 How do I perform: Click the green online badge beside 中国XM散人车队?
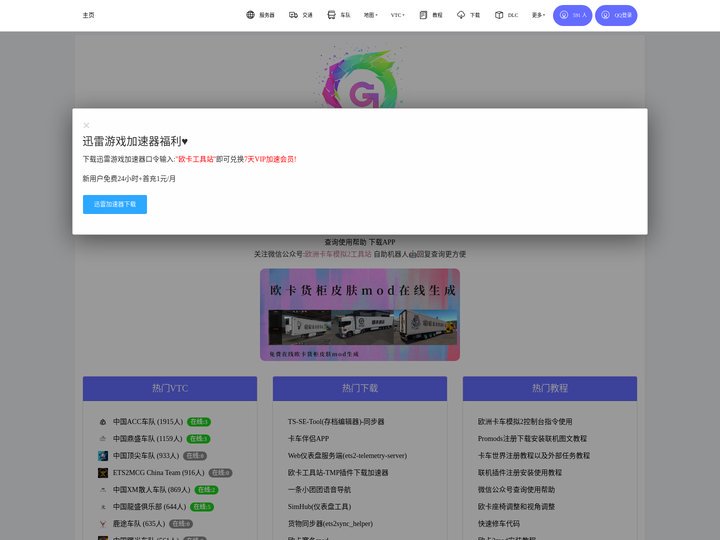(x=207, y=489)
